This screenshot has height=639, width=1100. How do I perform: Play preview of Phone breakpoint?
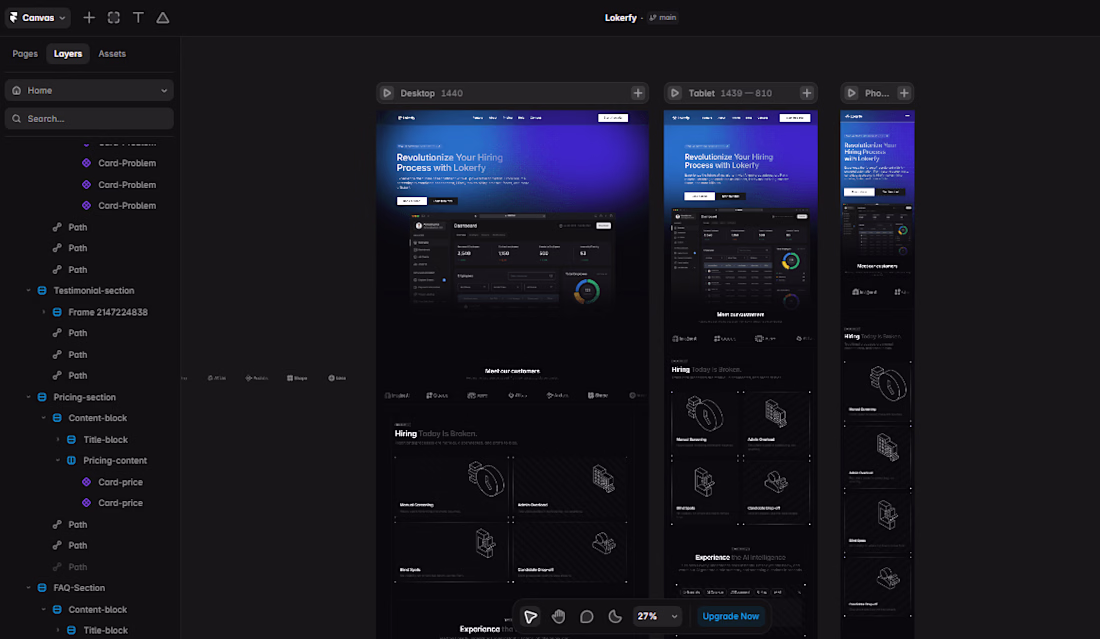point(852,93)
